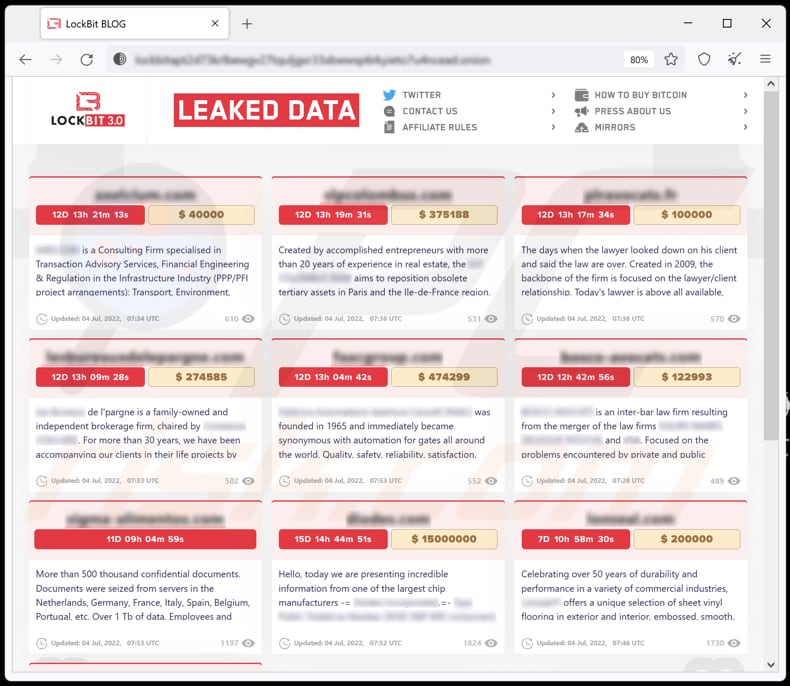Click the clock icon next to Updated 07:36 UTC
Screen dimensions: 790x686
[x=285, y=319]
